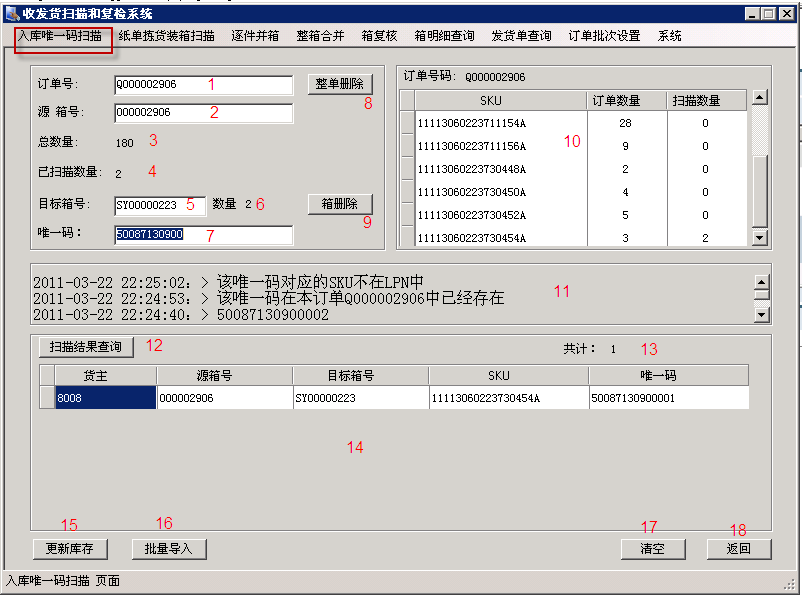Clear results with the 清空 button
Screen dimensions: 802x597
click(x=652, y=549)
